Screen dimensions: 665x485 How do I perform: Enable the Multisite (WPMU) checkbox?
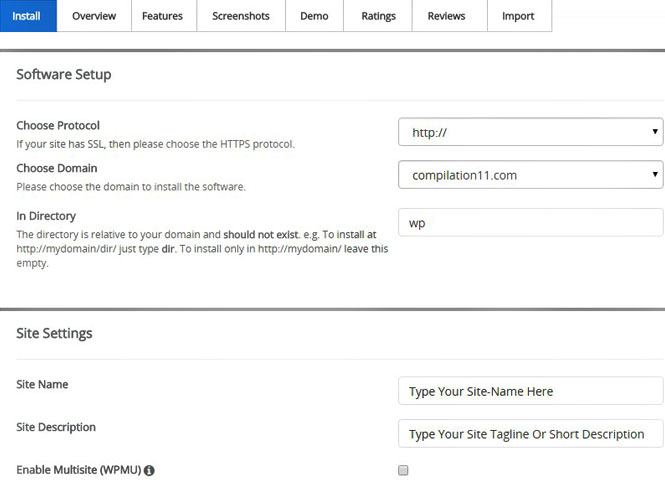[403, 470]
